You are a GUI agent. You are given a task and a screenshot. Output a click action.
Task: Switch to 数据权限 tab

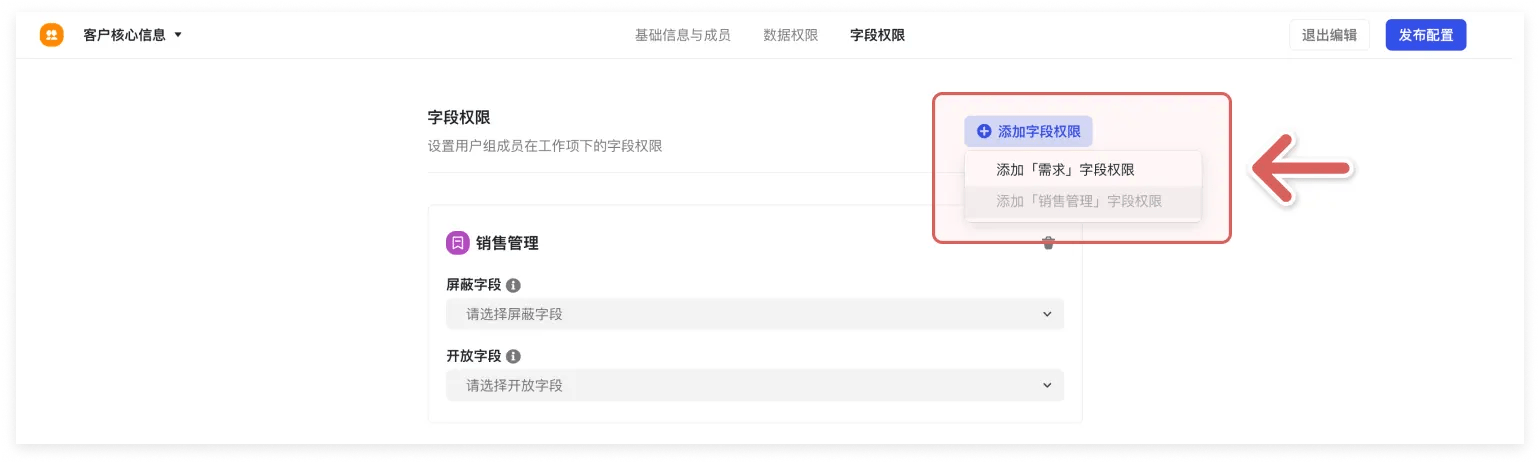pyautogui.click(x=790, y=35)
